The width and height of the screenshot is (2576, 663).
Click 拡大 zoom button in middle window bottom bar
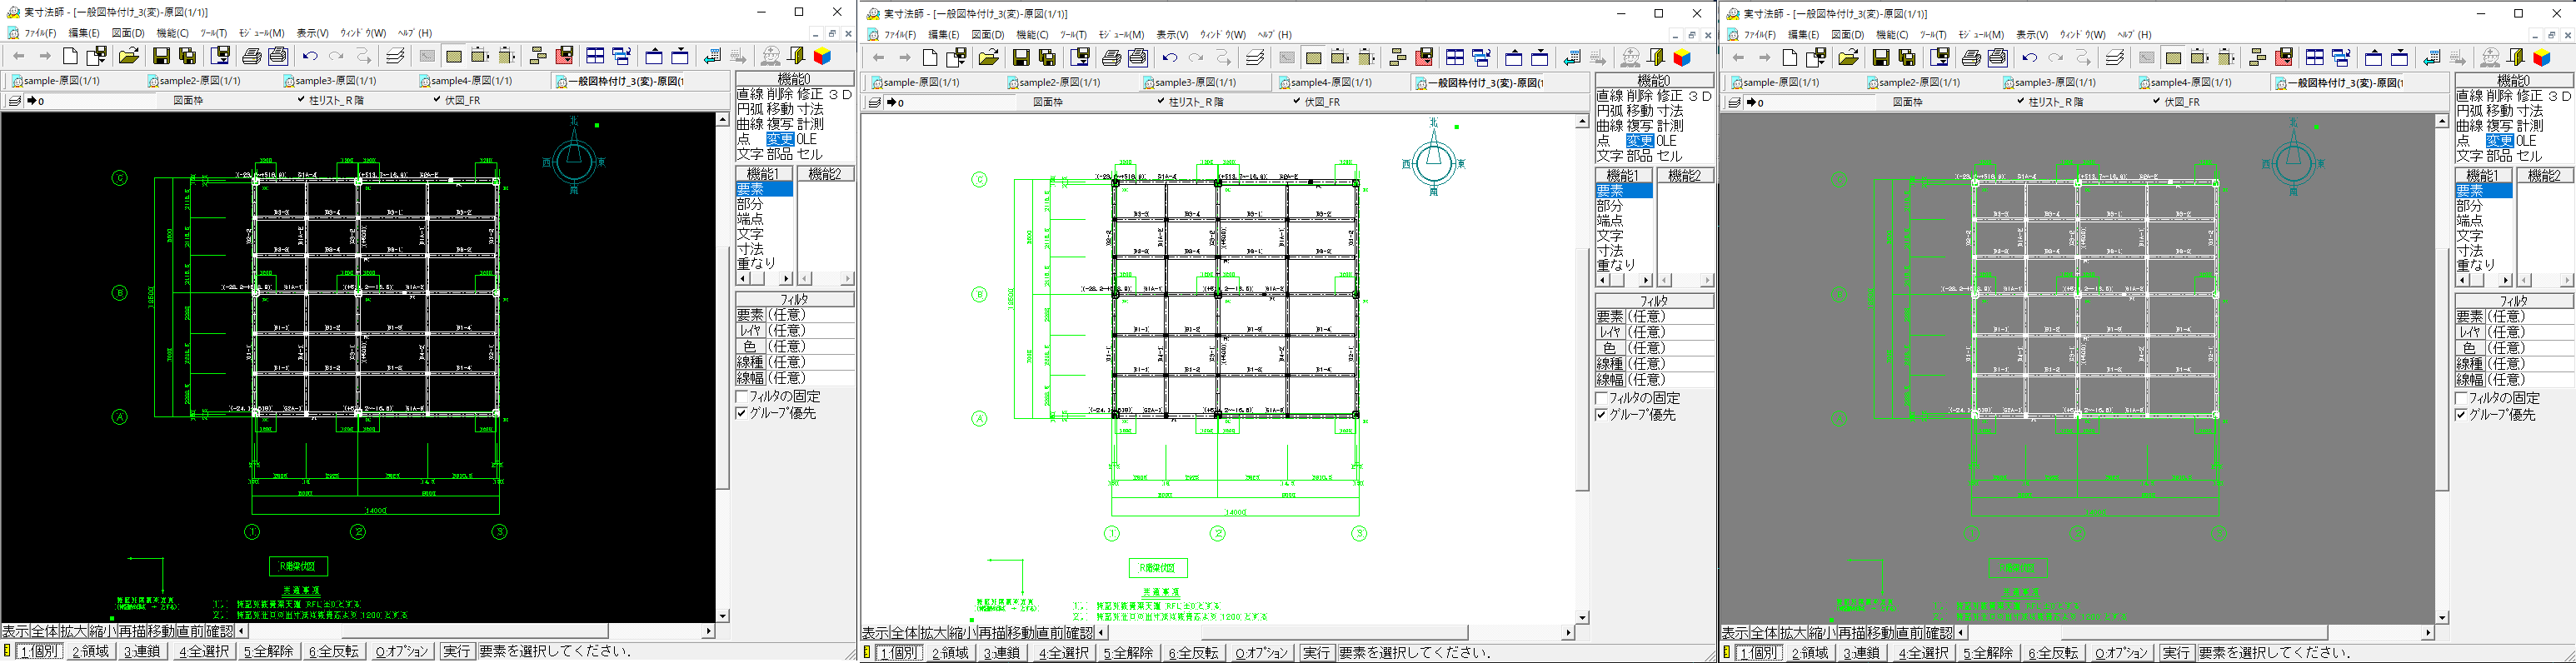(x=933, y=633)
